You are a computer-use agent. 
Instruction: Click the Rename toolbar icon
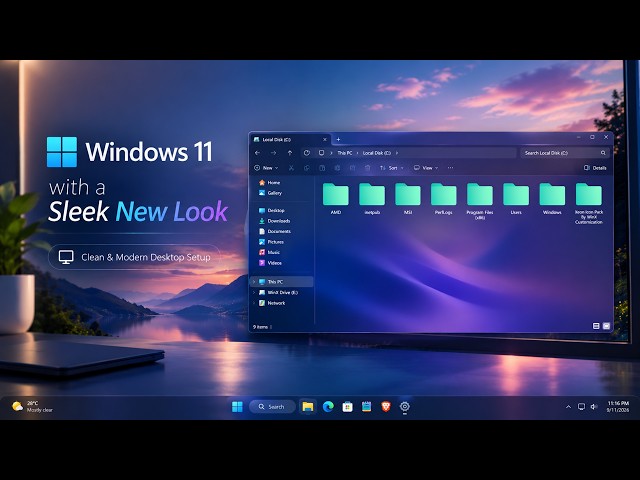tap(337, 168)
